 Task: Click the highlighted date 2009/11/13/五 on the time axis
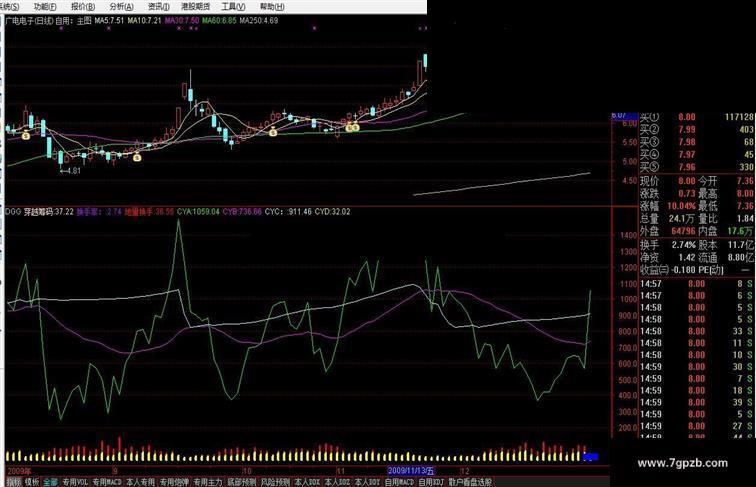click(411, 471)
